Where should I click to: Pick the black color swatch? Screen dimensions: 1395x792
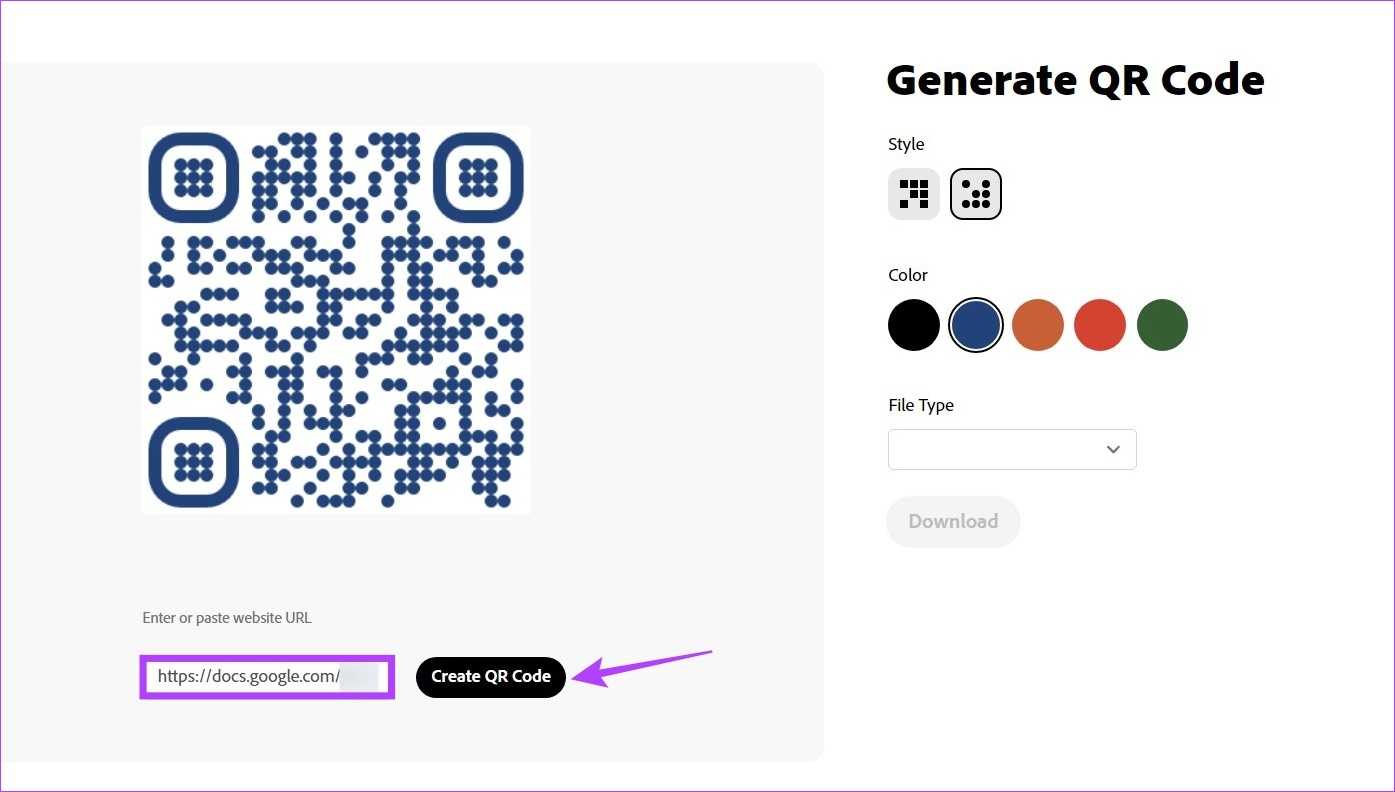click(914, 325)
